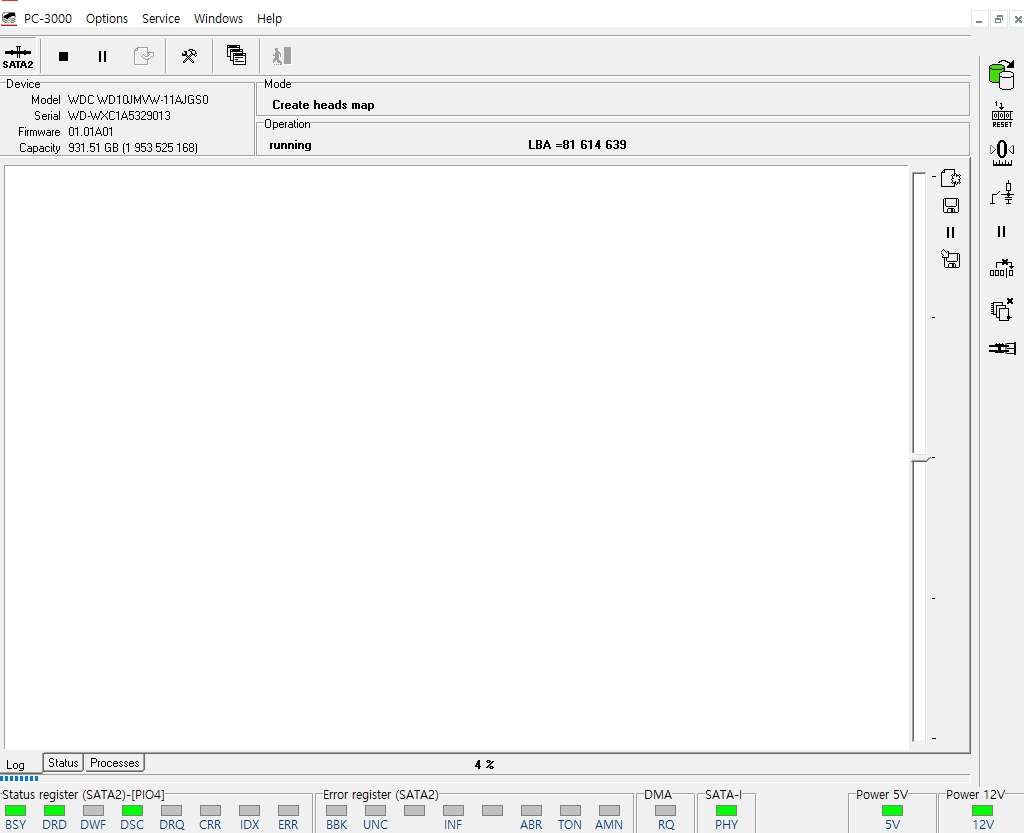Viewport: 1024px width, 833px height.
Task: Click the Create heads map mode text
Action: click(x=323, y=105)
